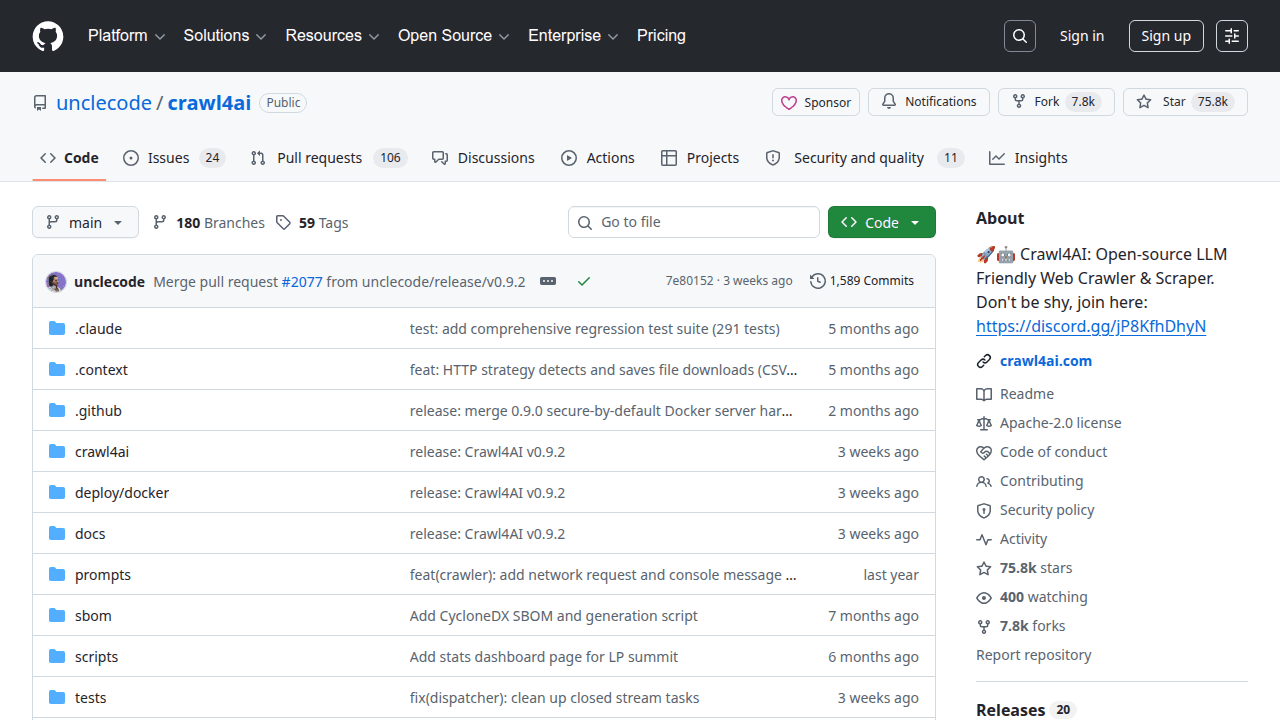Click the Sign up button
Viewport: 1280px width, 720px height.
[1166, 36]
